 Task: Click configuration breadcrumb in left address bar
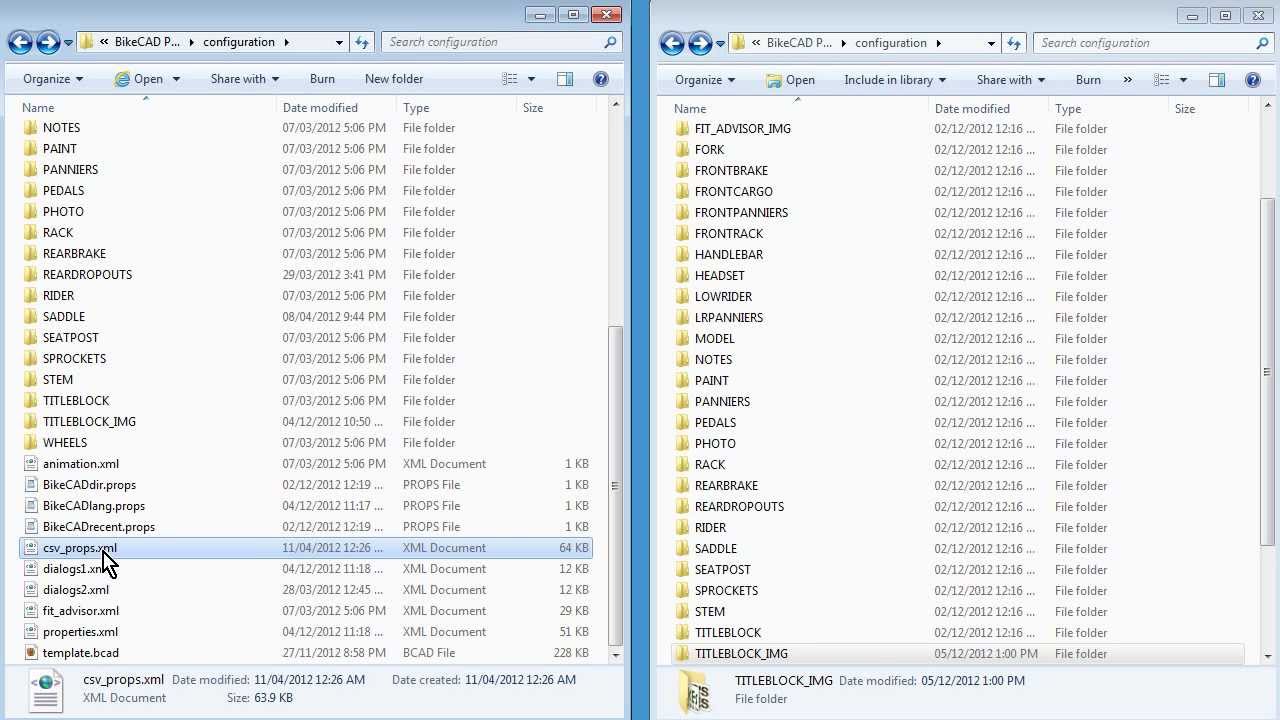239,42
